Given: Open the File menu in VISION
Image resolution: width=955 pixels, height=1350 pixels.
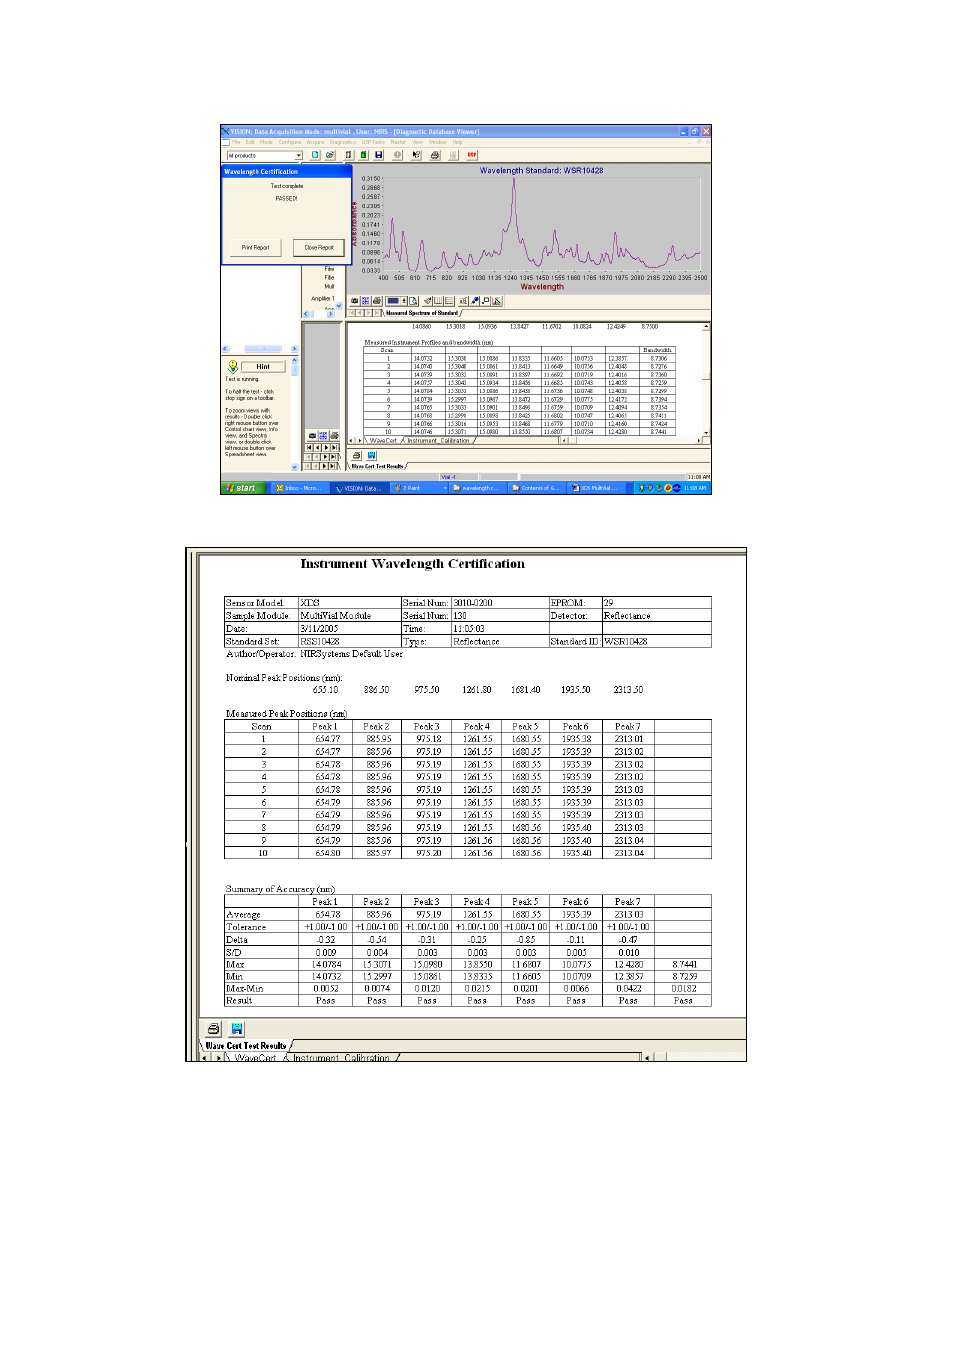Looking at the screenshot, I should point(237,142).
